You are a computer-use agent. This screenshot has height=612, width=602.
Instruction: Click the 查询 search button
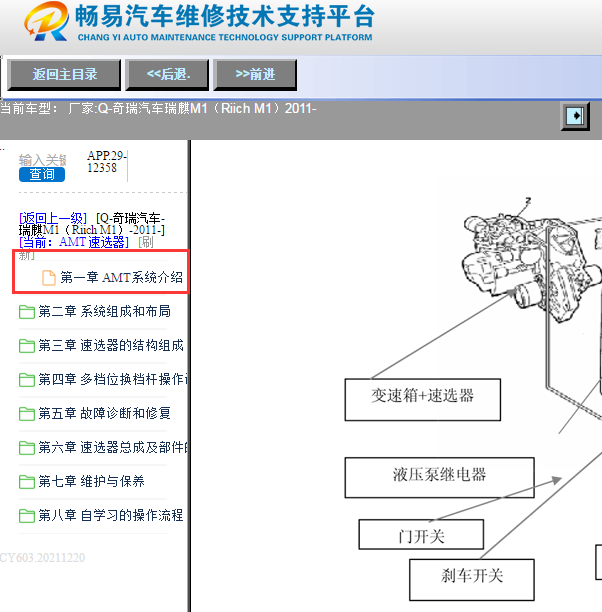(x=42, y=174)
